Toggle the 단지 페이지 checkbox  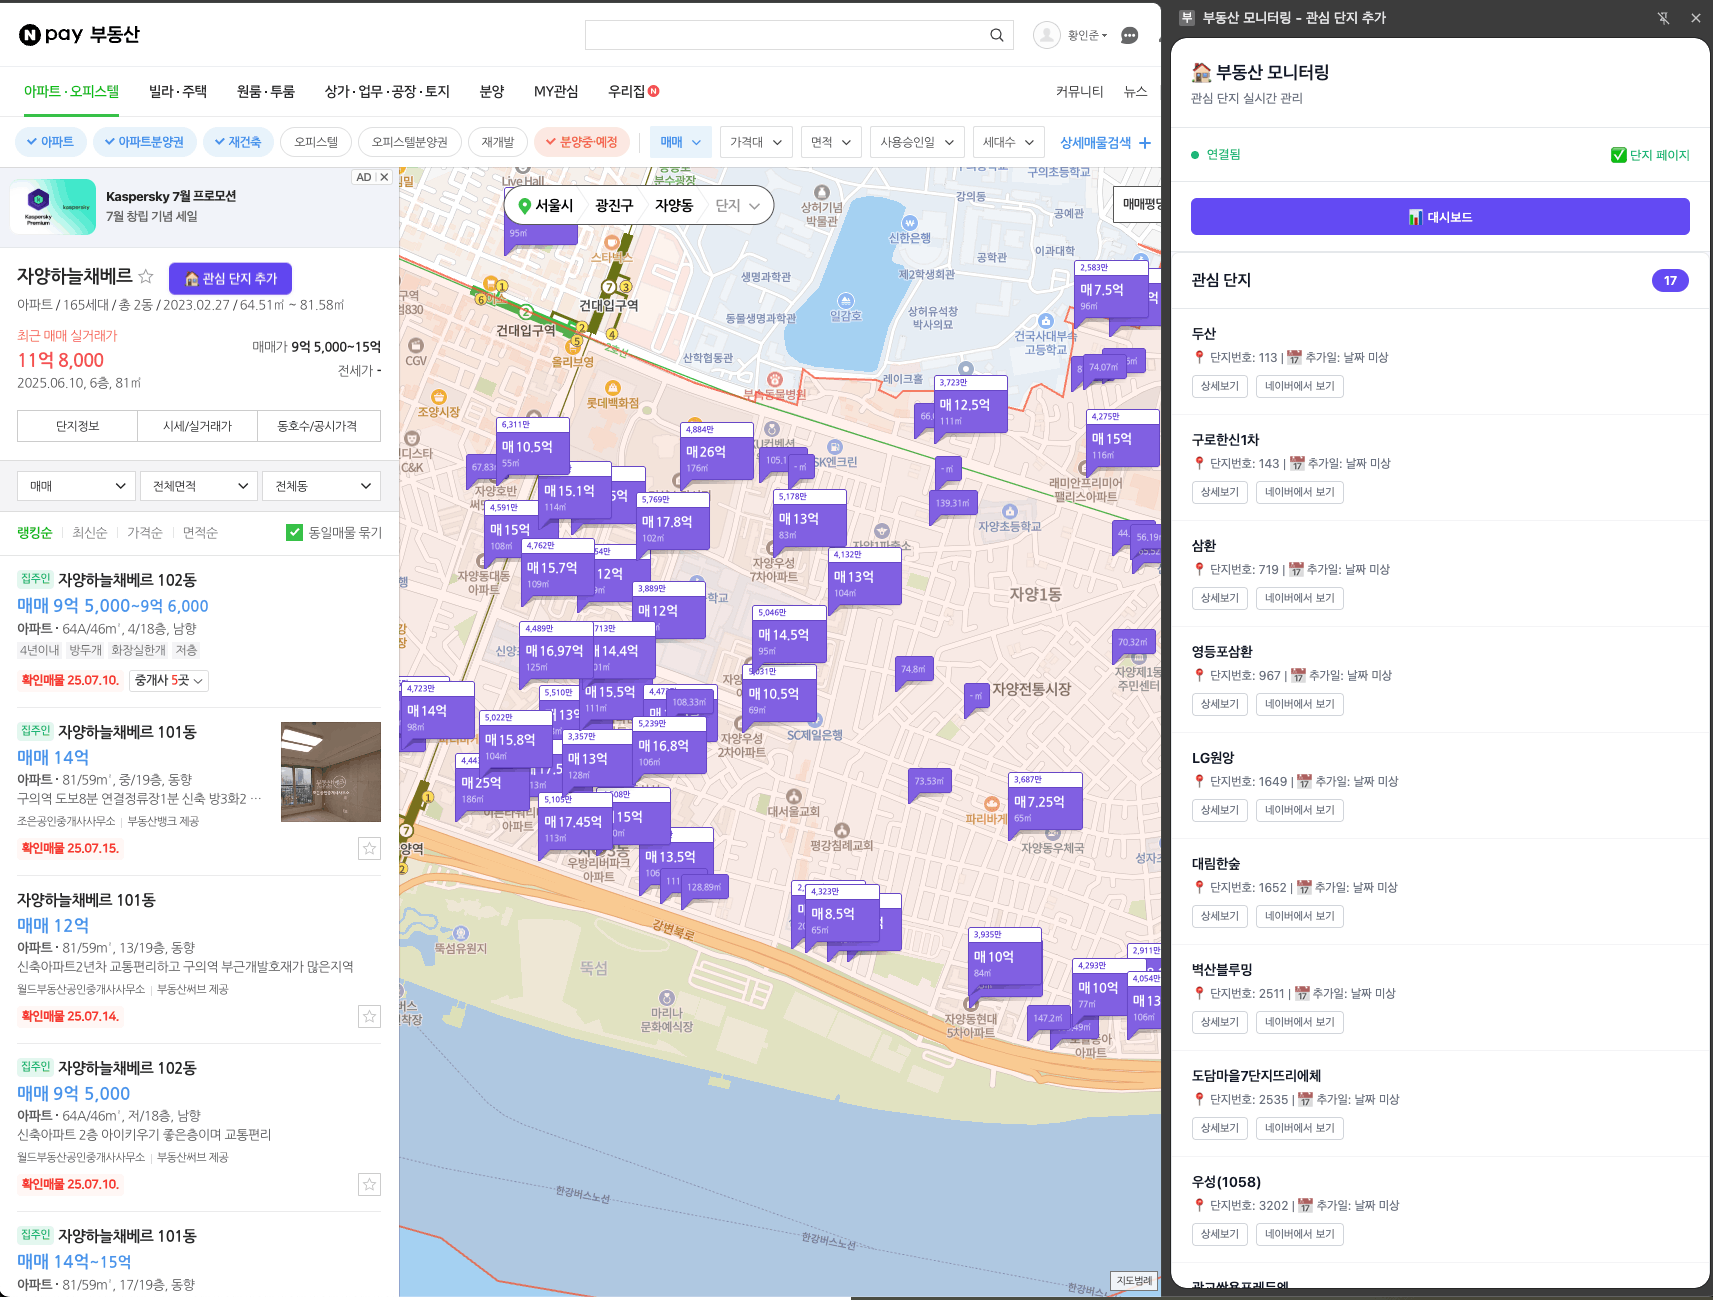tap(1619, 155)
